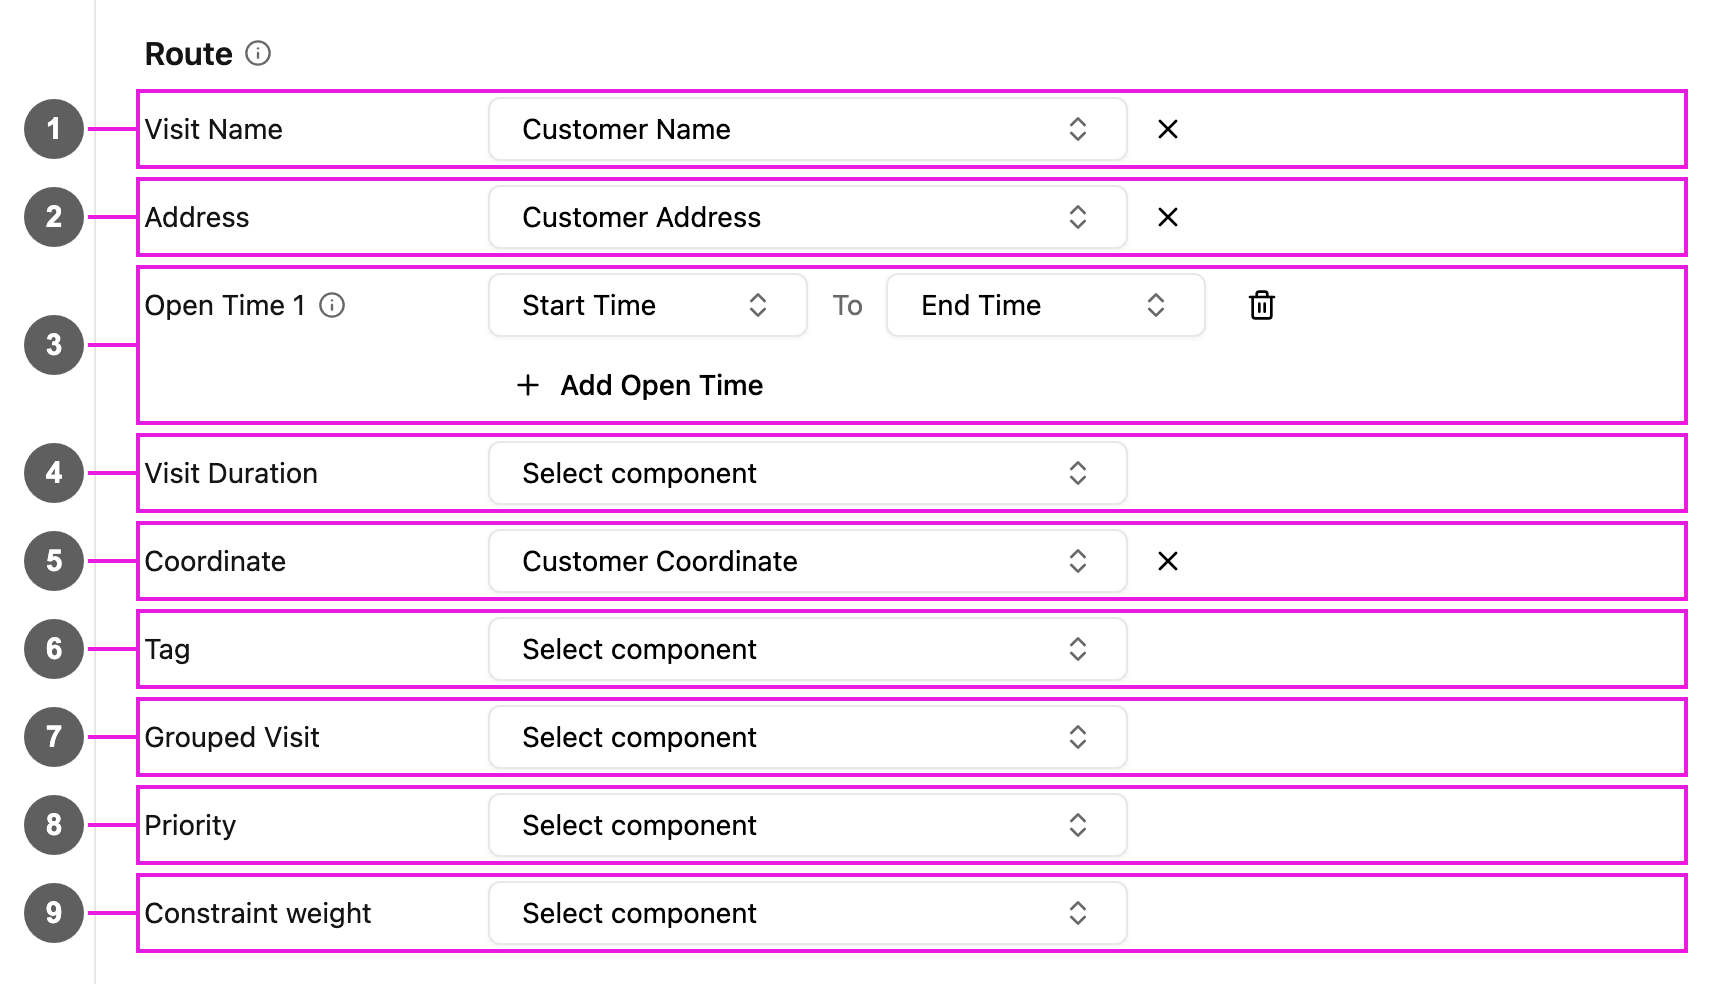Open the Priority component dropdown
The image size is (1728, 984).
pyautogui.click(x=808, y=825)
